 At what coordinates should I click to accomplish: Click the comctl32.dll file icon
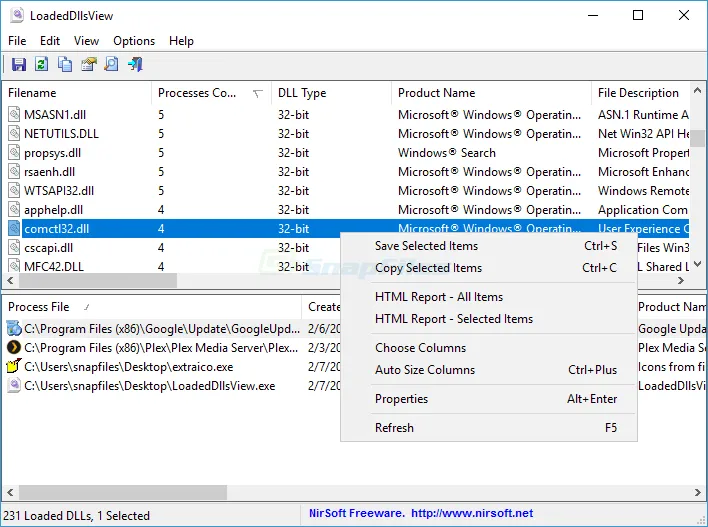[x=14, y=229]
